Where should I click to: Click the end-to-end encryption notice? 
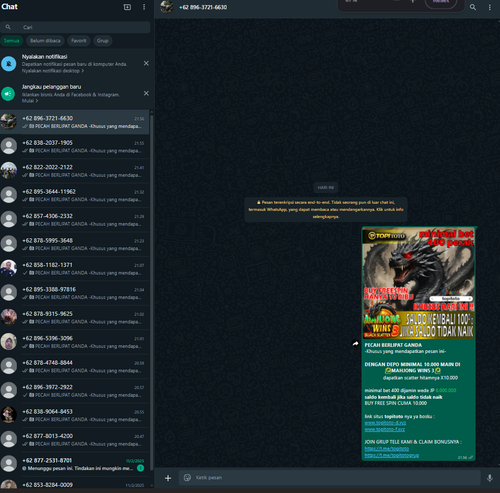(326, 209)
